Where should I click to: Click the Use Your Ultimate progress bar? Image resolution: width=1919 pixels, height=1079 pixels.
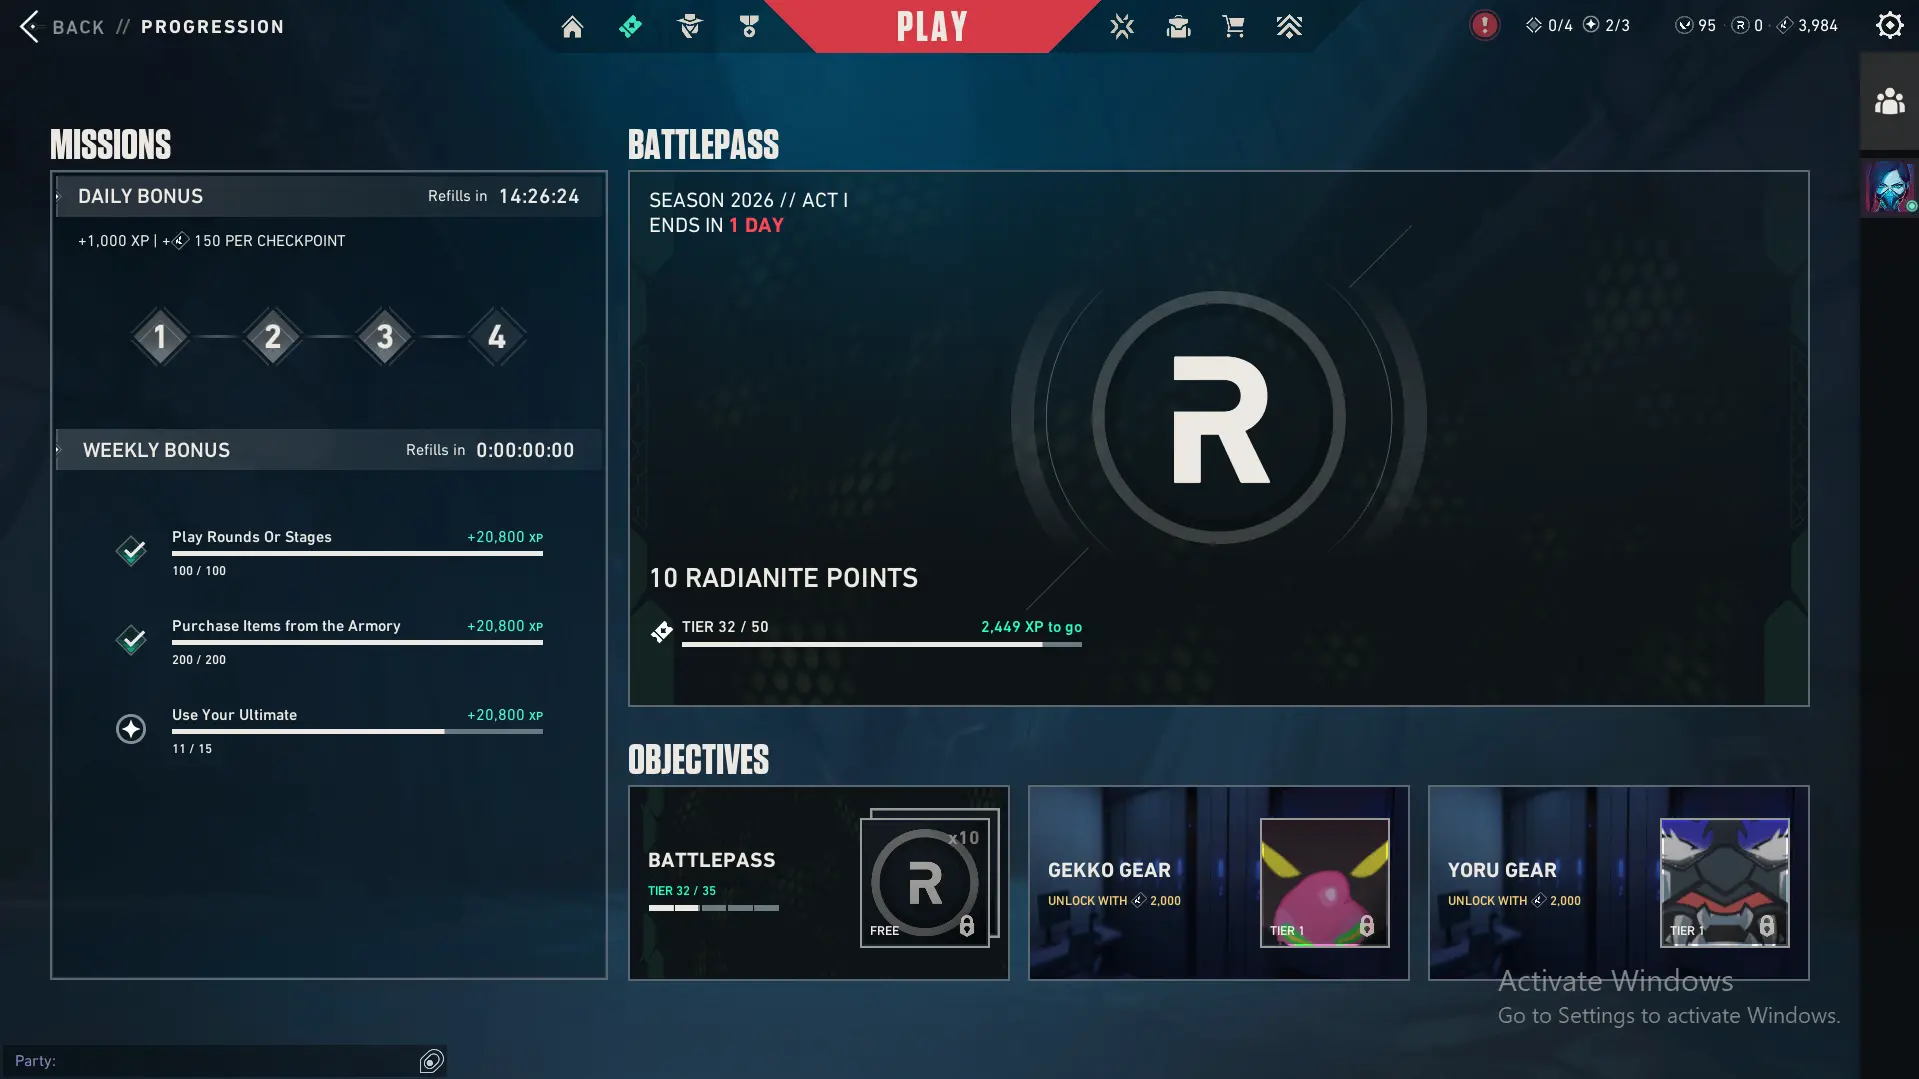tap(357, 732)
